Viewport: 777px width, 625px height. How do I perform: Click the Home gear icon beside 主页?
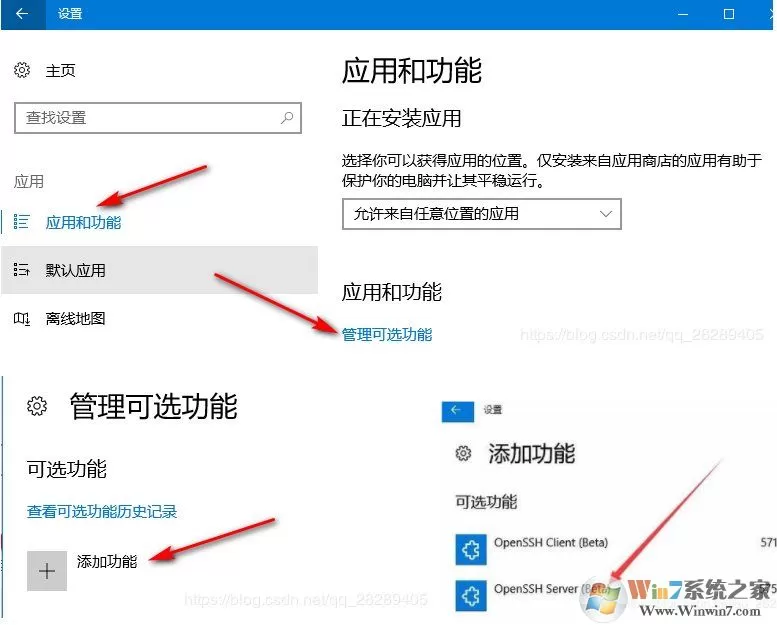point(22,70)
